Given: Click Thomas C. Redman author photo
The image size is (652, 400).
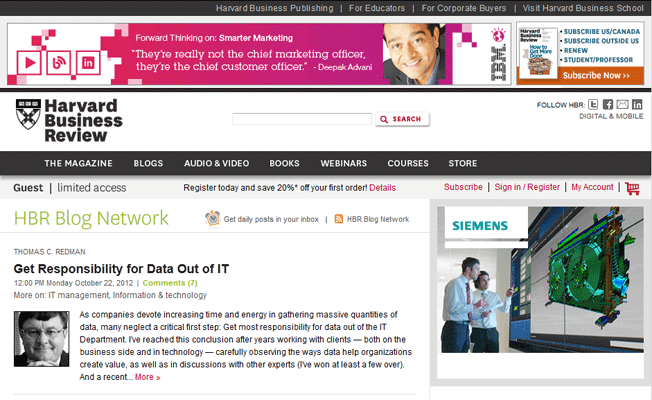Looking at the screenshot, I should (x=42, y=339).
